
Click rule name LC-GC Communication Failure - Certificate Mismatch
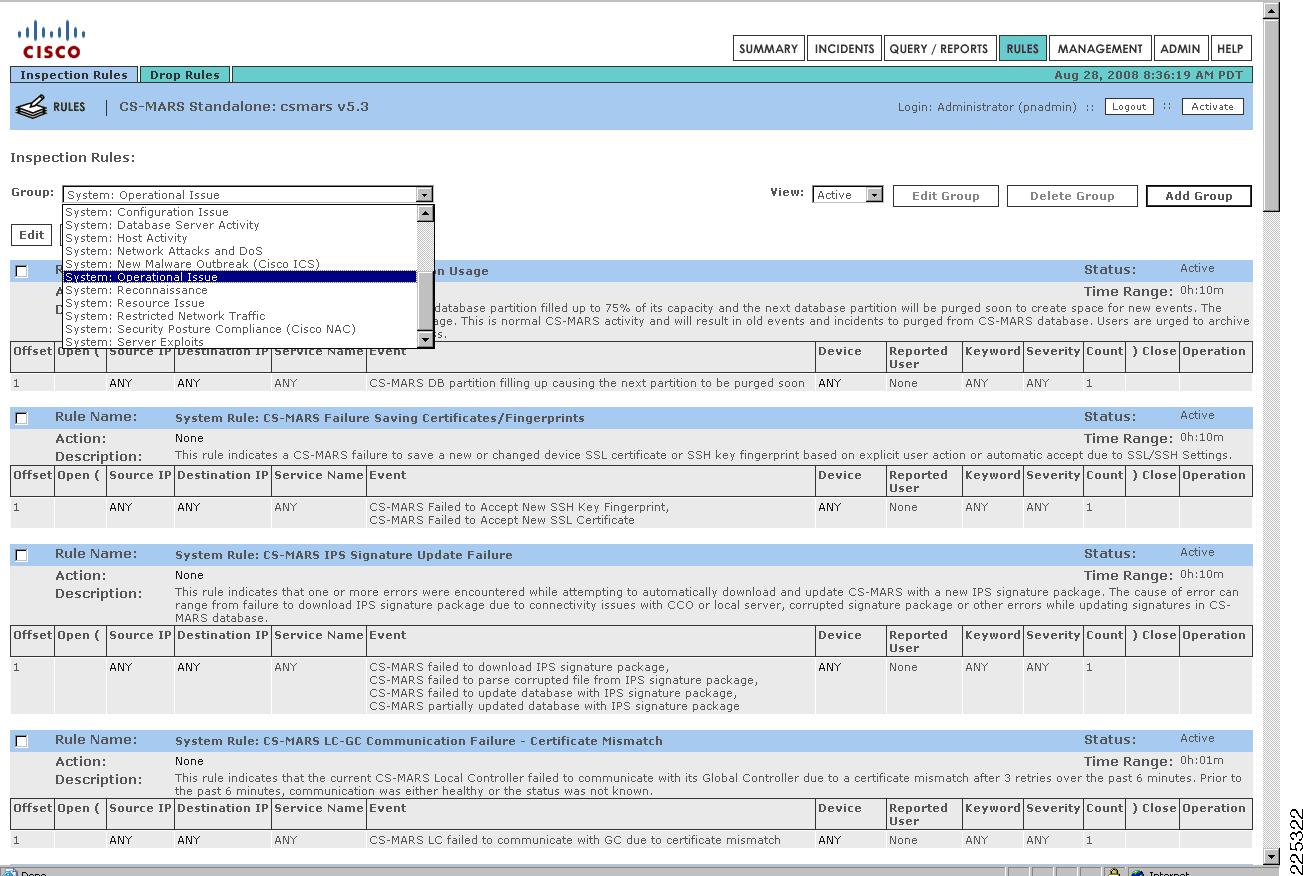pyautogui.click(x=418, y=741)
